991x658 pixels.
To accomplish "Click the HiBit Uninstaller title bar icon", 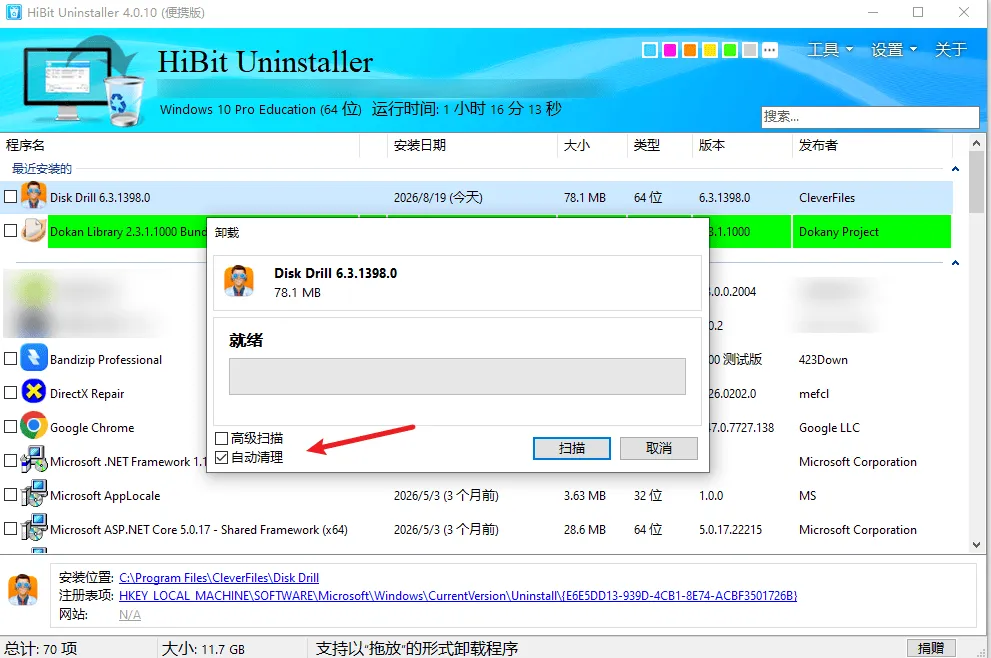I will point(13,13).
